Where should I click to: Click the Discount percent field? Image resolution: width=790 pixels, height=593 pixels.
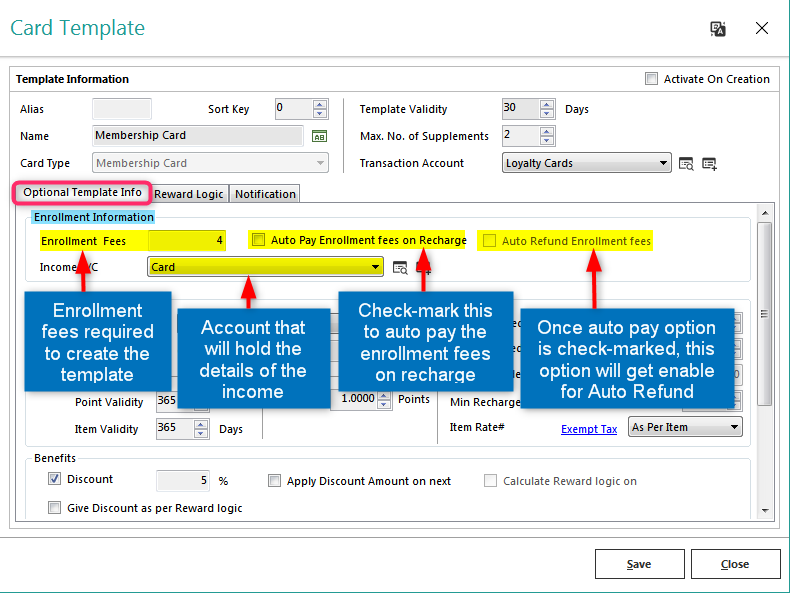[183, 481]
